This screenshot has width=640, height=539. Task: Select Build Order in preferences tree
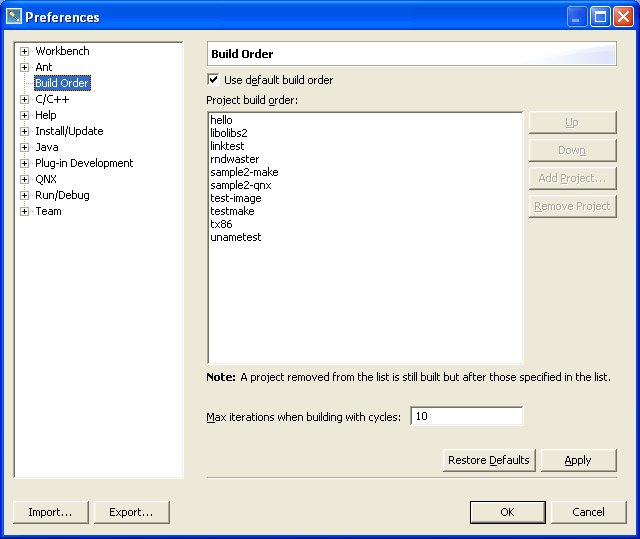coord(61,83)
